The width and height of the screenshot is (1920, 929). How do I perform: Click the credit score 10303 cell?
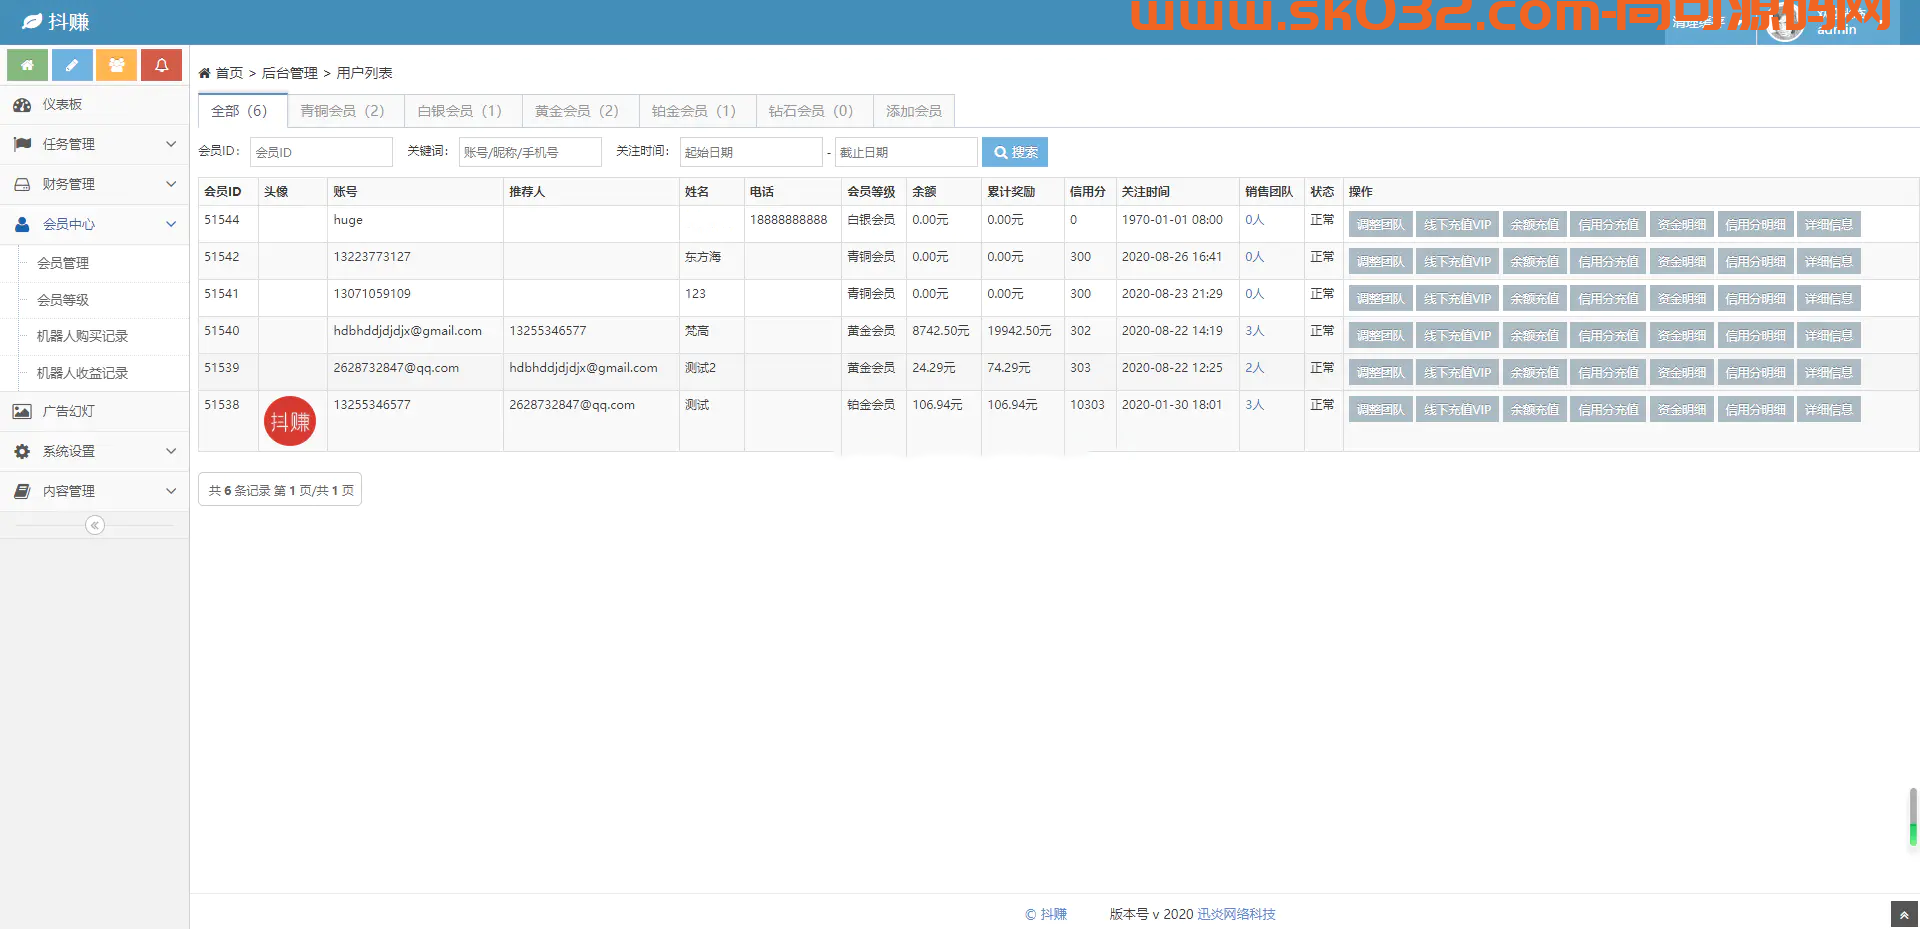[x=1087, y=405]
